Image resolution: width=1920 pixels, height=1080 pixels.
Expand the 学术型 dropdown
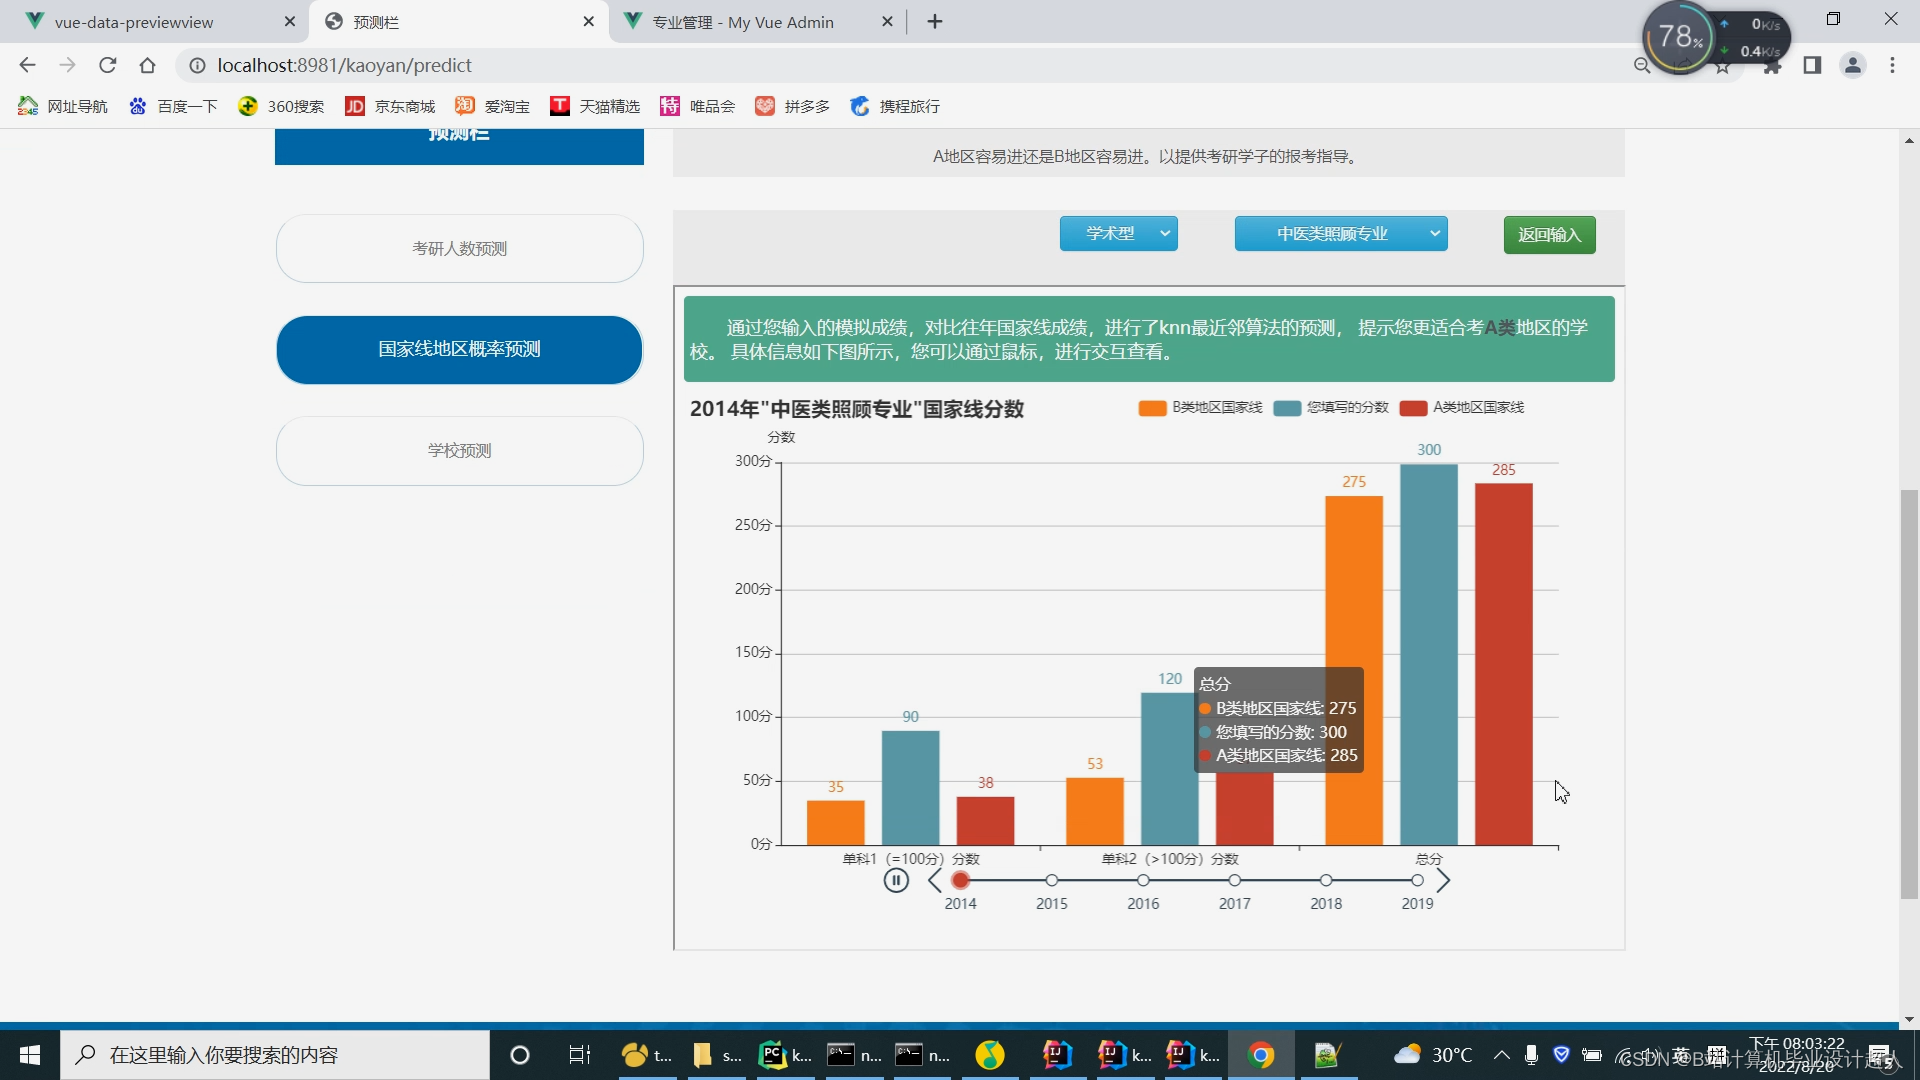coord(1118,233)
